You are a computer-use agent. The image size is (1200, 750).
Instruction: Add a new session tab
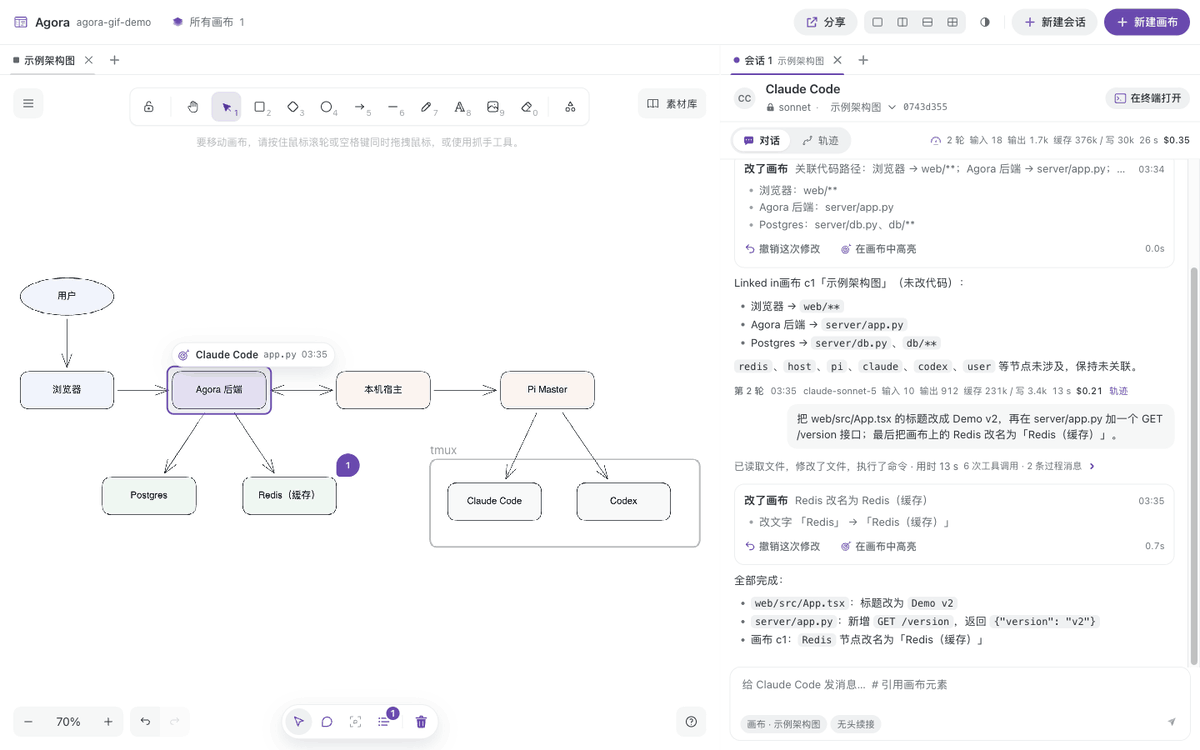coord(864,60)
